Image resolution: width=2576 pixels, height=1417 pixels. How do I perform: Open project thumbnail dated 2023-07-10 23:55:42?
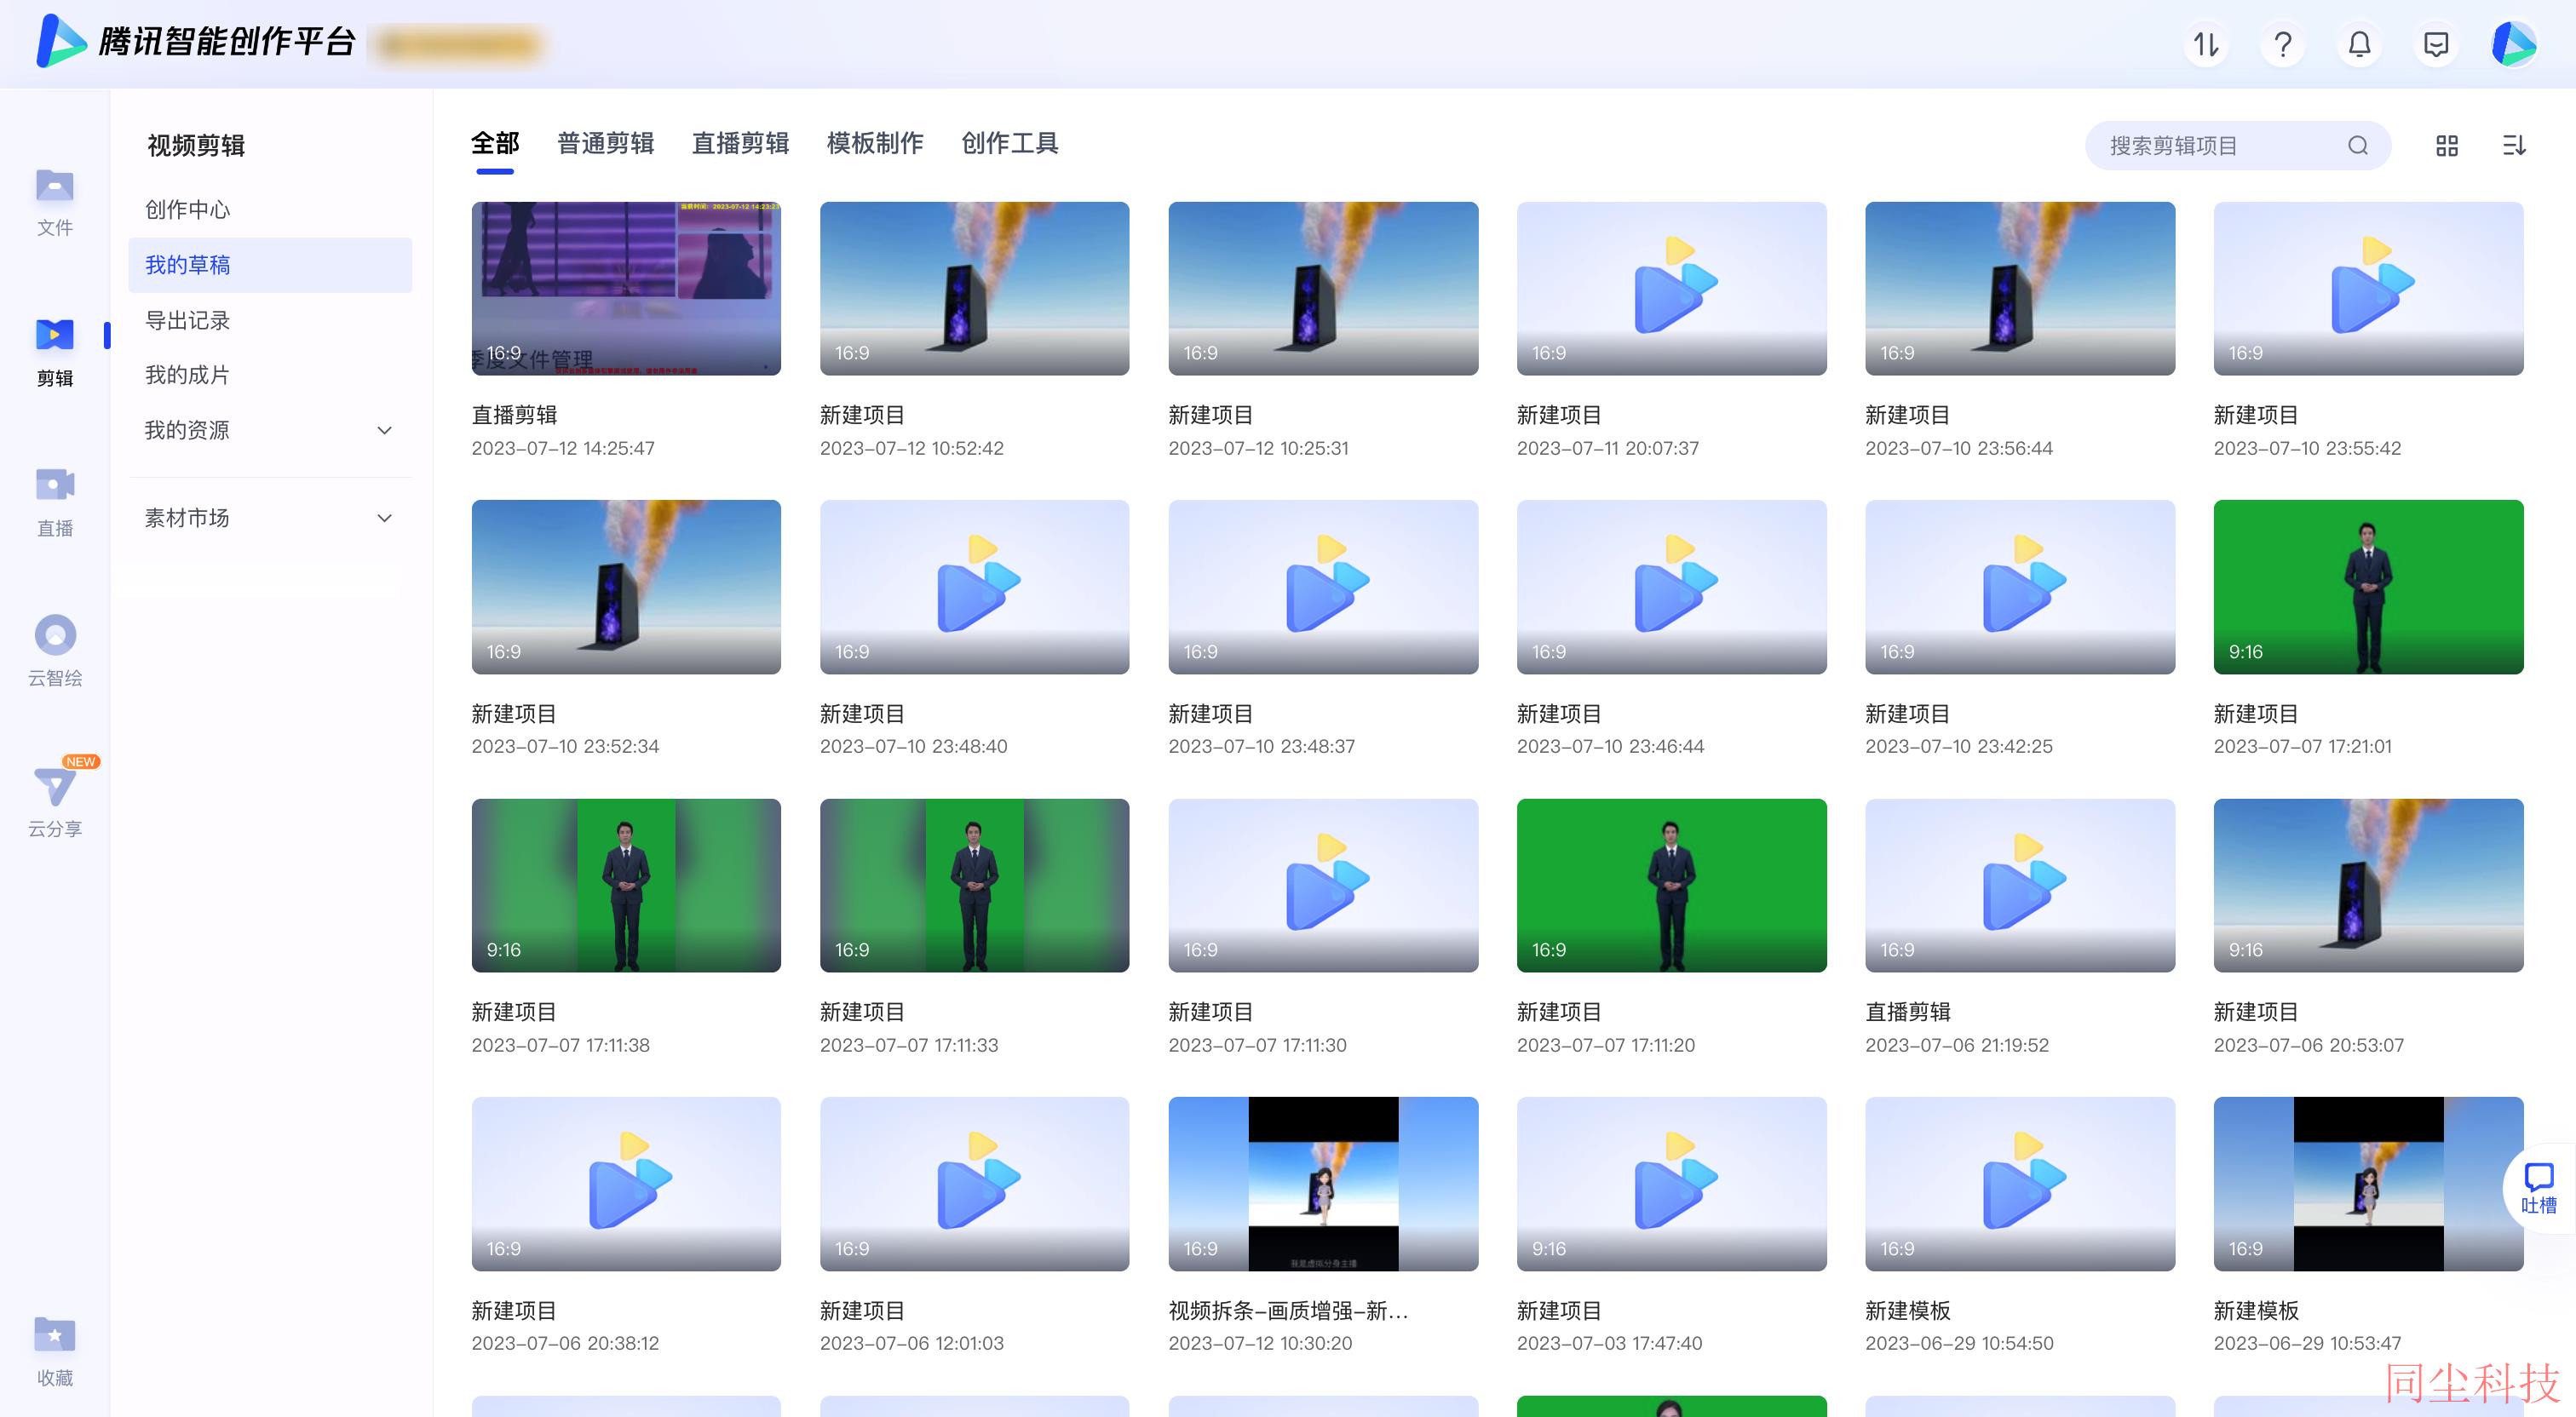pos(2368,289)
